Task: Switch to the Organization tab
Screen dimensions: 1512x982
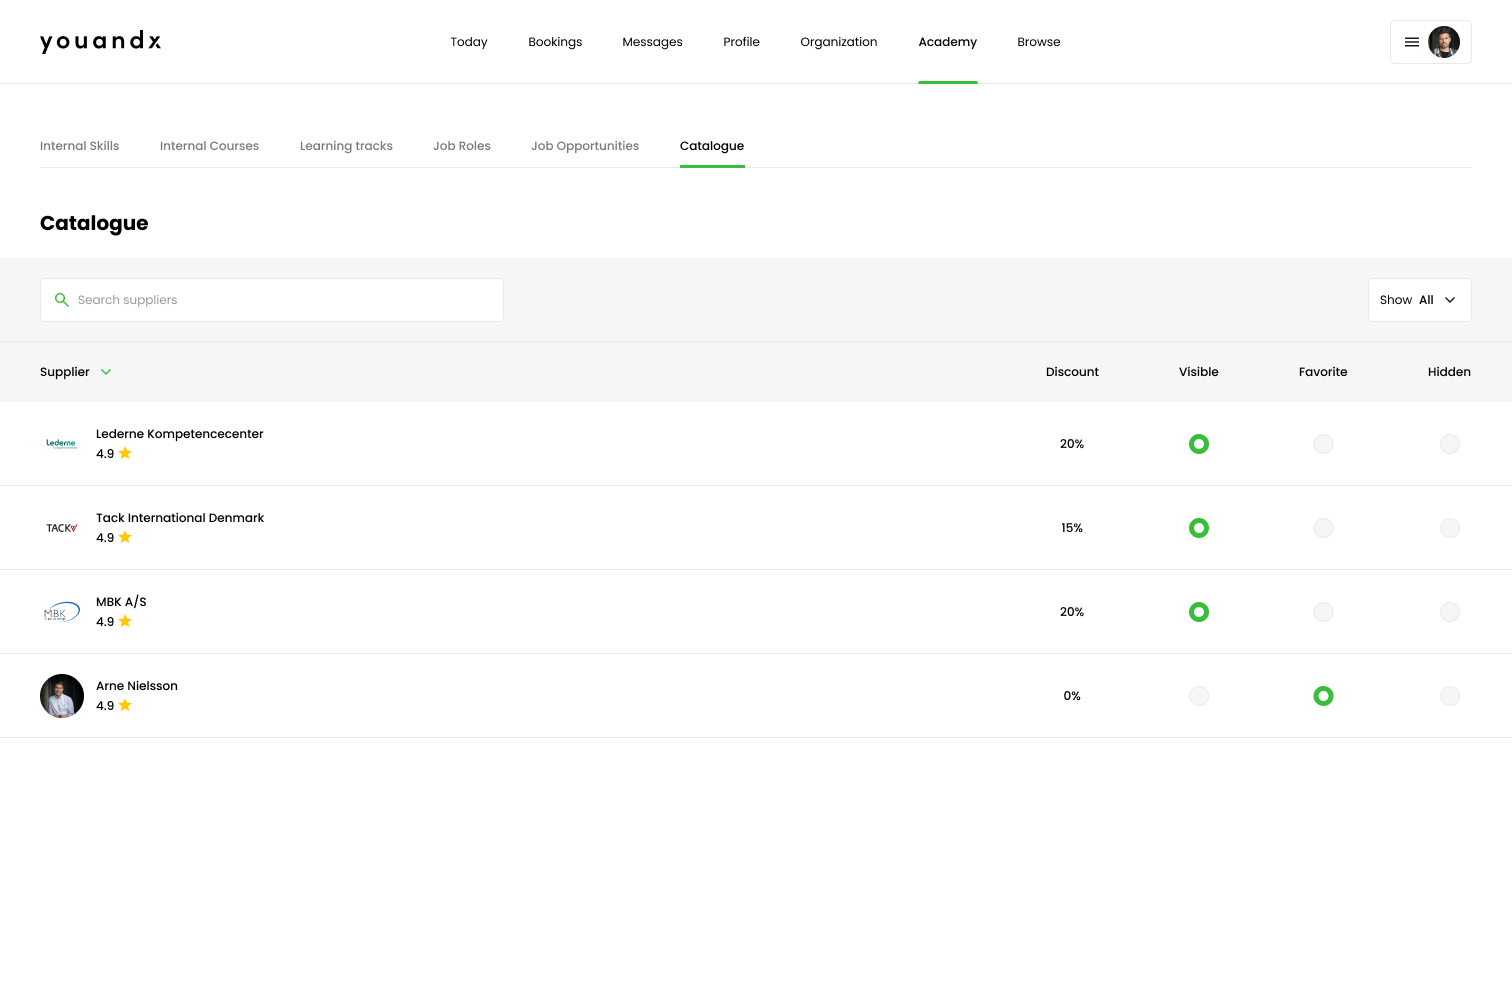Action: (839, 42)
